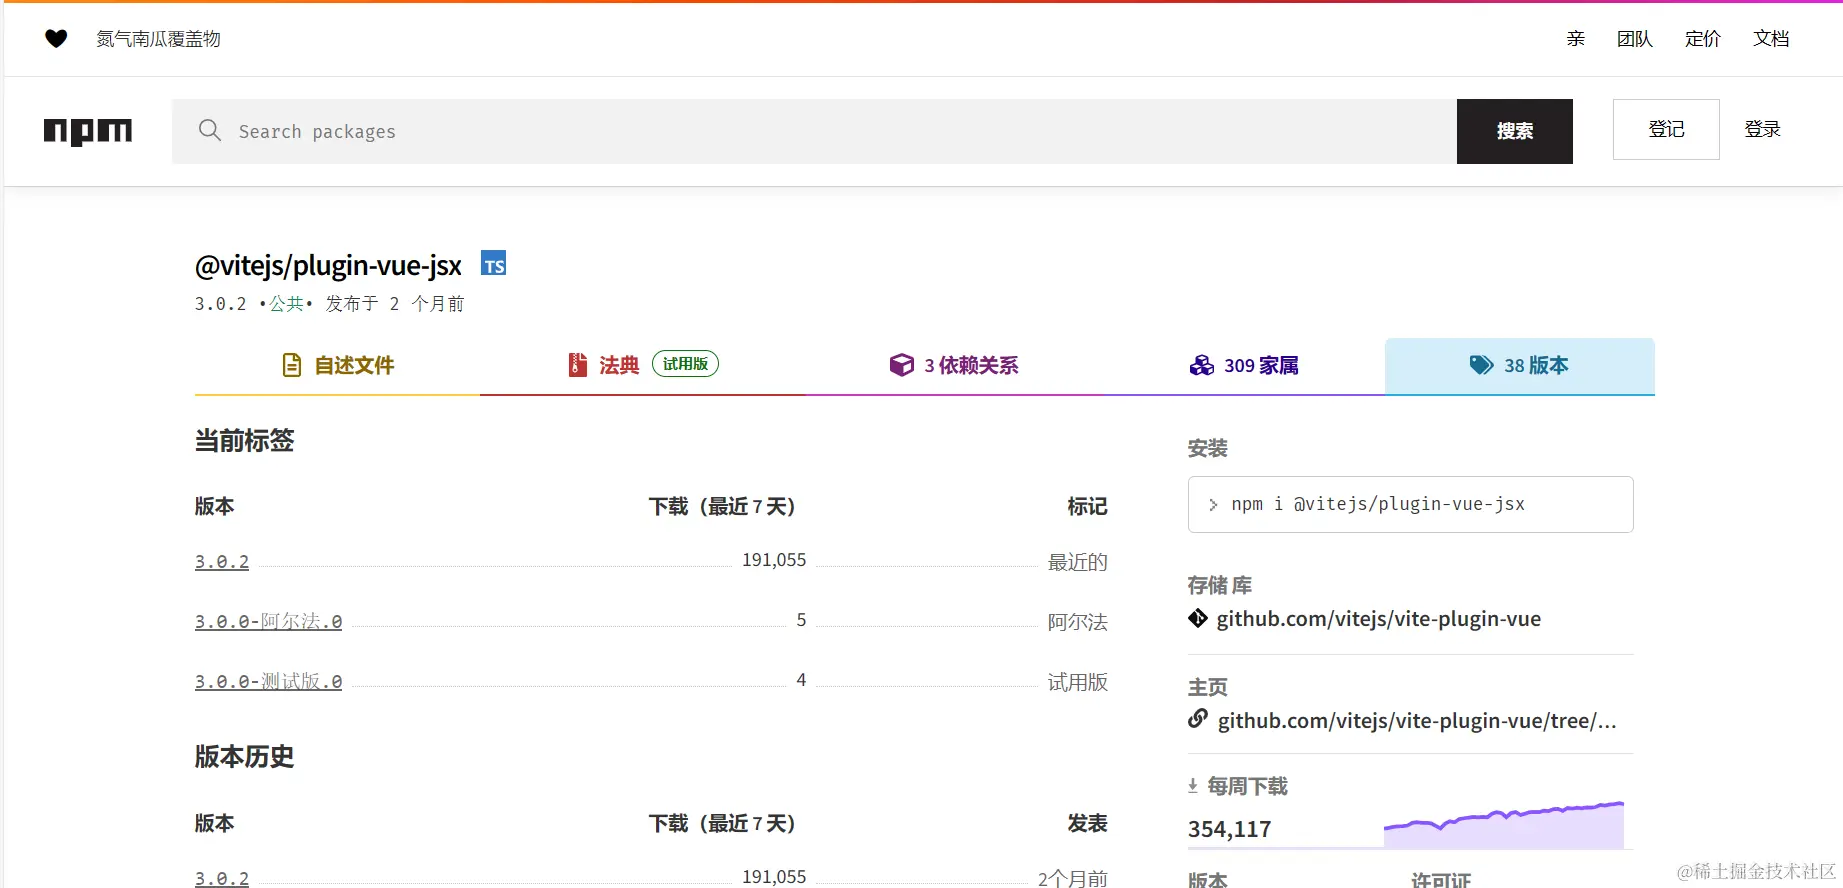The width and height of the screenshot is (1843, 888).
Task: Click the 自述文件 document icon
Action: (292, 365)
